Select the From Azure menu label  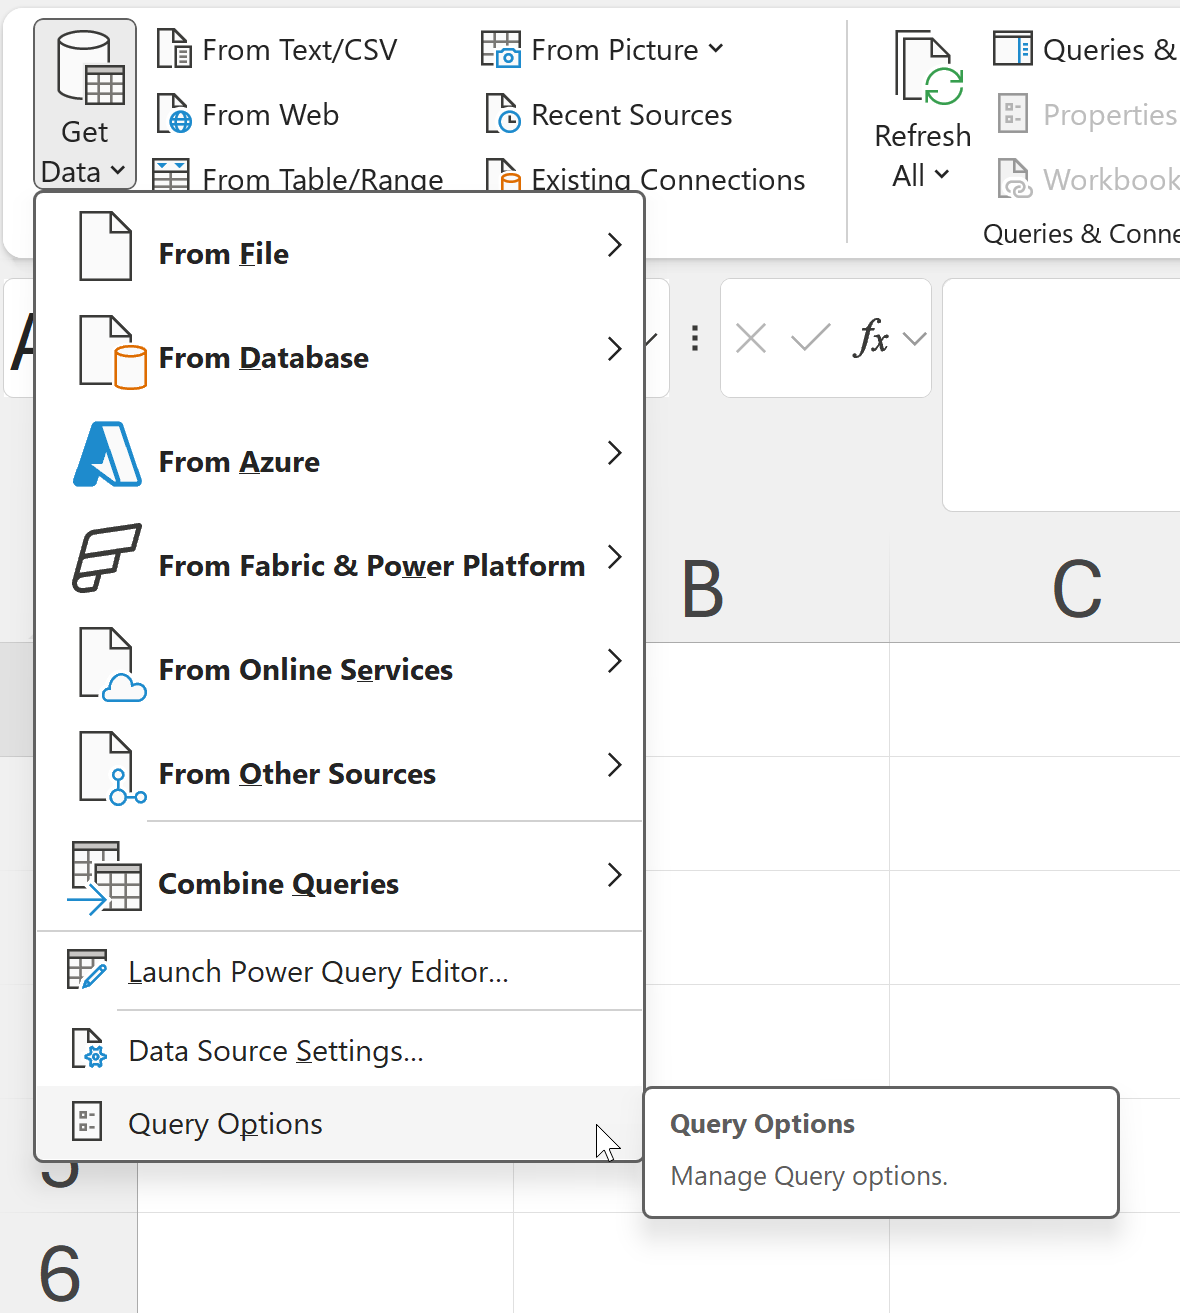240,462
